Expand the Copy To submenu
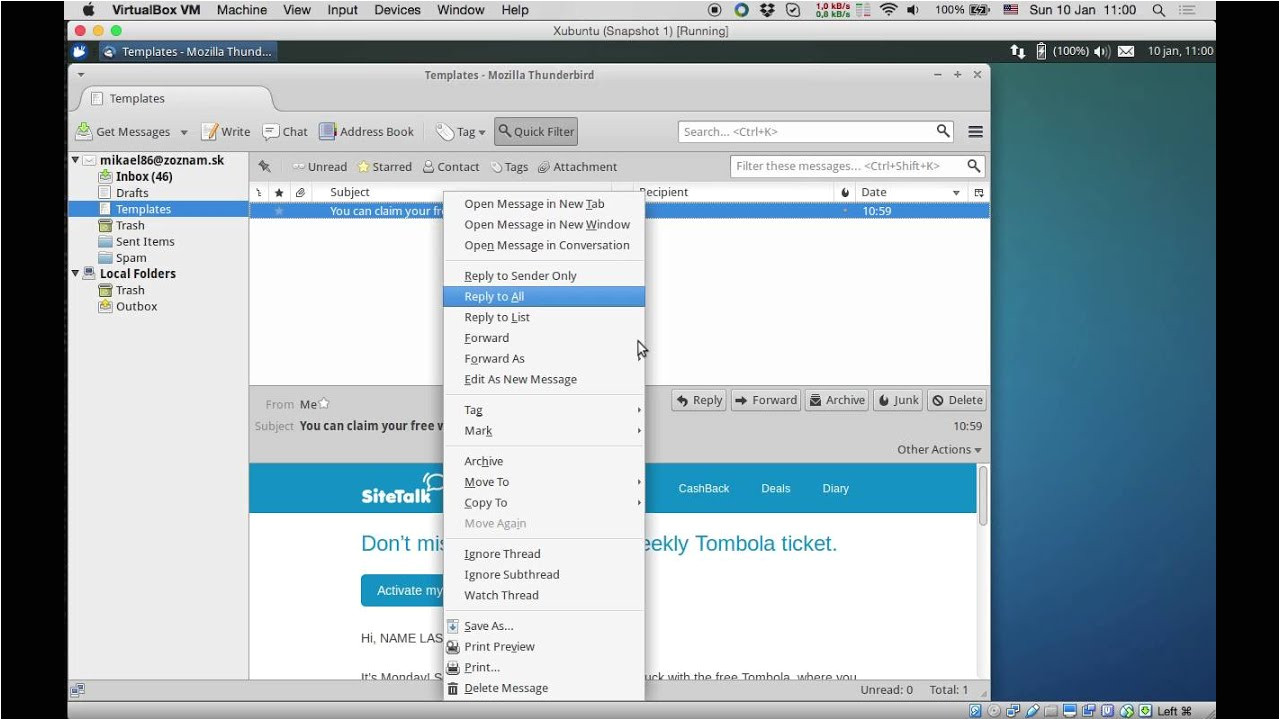This screenshot has height=720, width=1280. tap(544, 503)
